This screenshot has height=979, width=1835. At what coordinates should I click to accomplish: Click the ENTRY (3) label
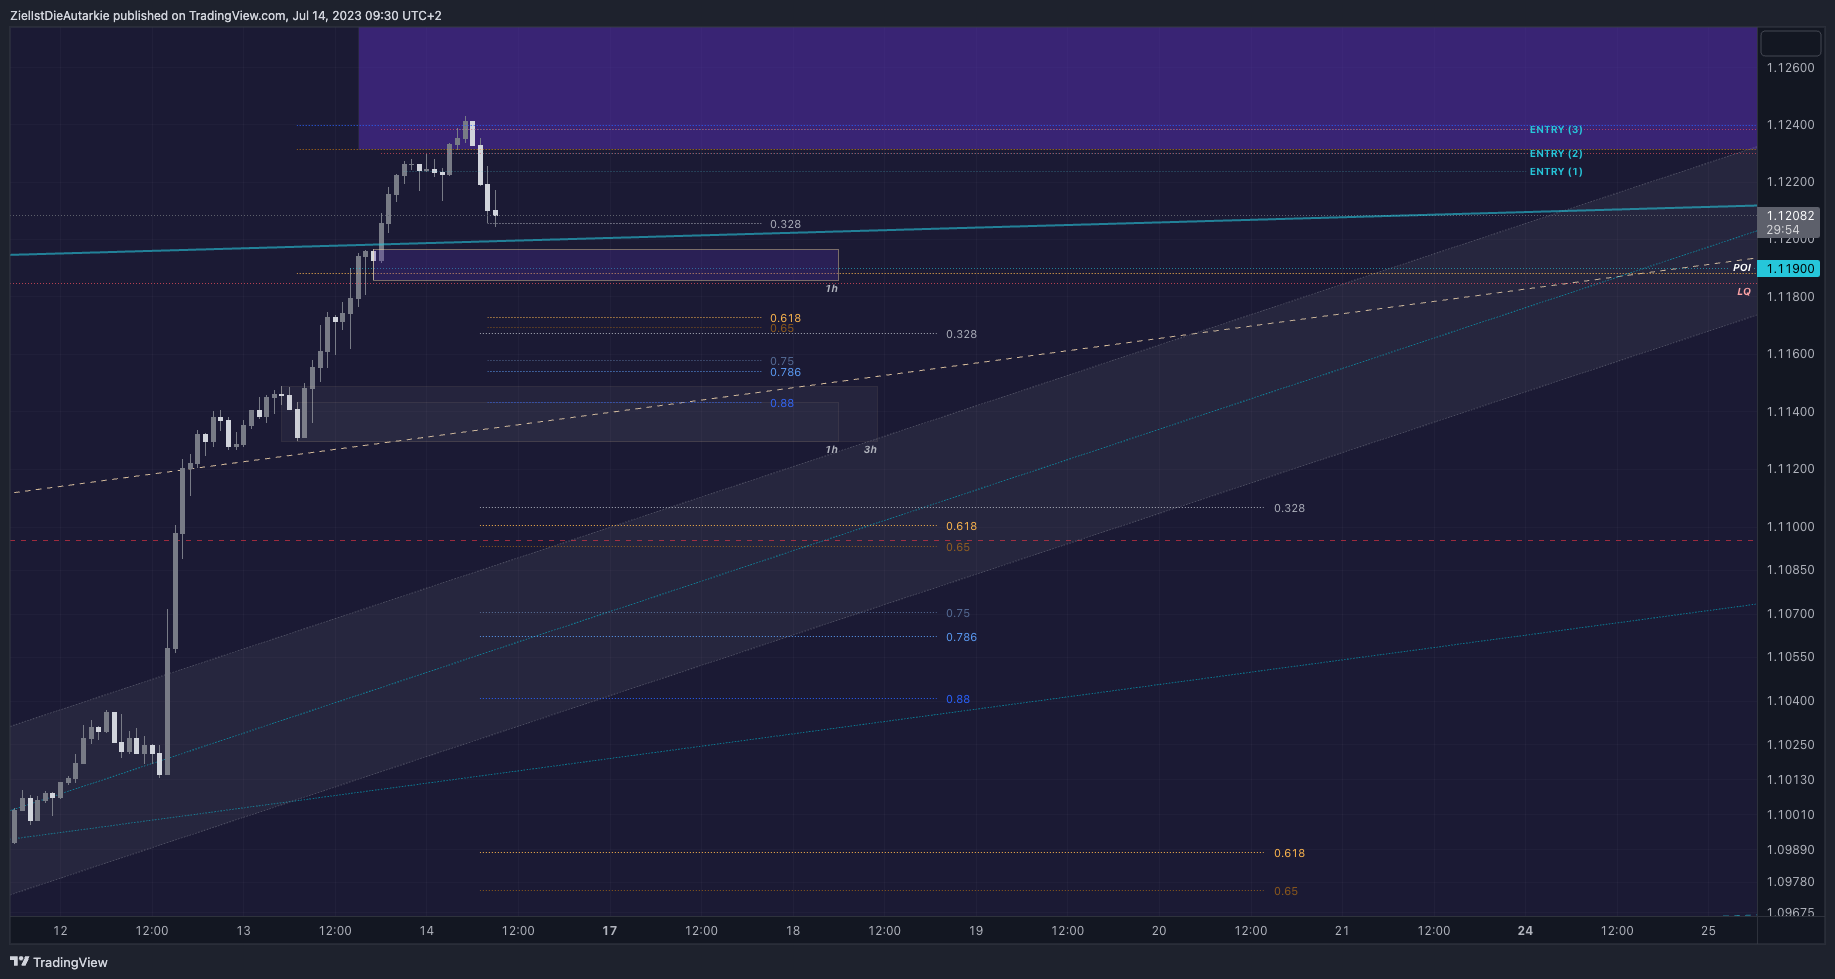pyautogui.click(x=1556, y=130)
